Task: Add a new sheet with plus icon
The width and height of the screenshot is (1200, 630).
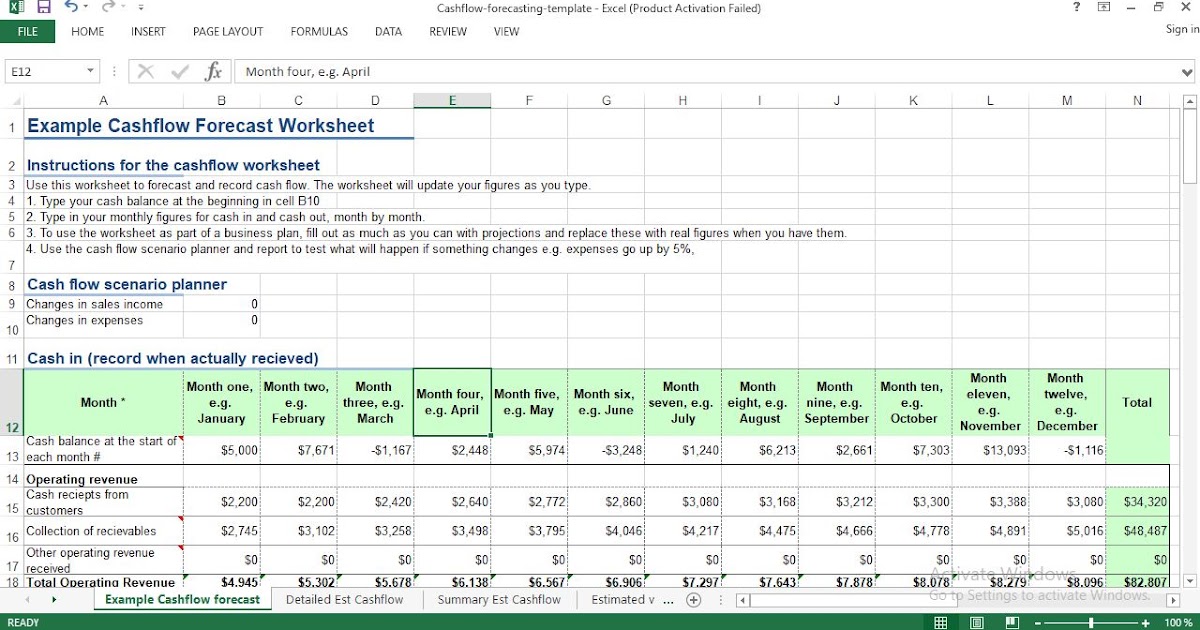Action: click(694, 600)
